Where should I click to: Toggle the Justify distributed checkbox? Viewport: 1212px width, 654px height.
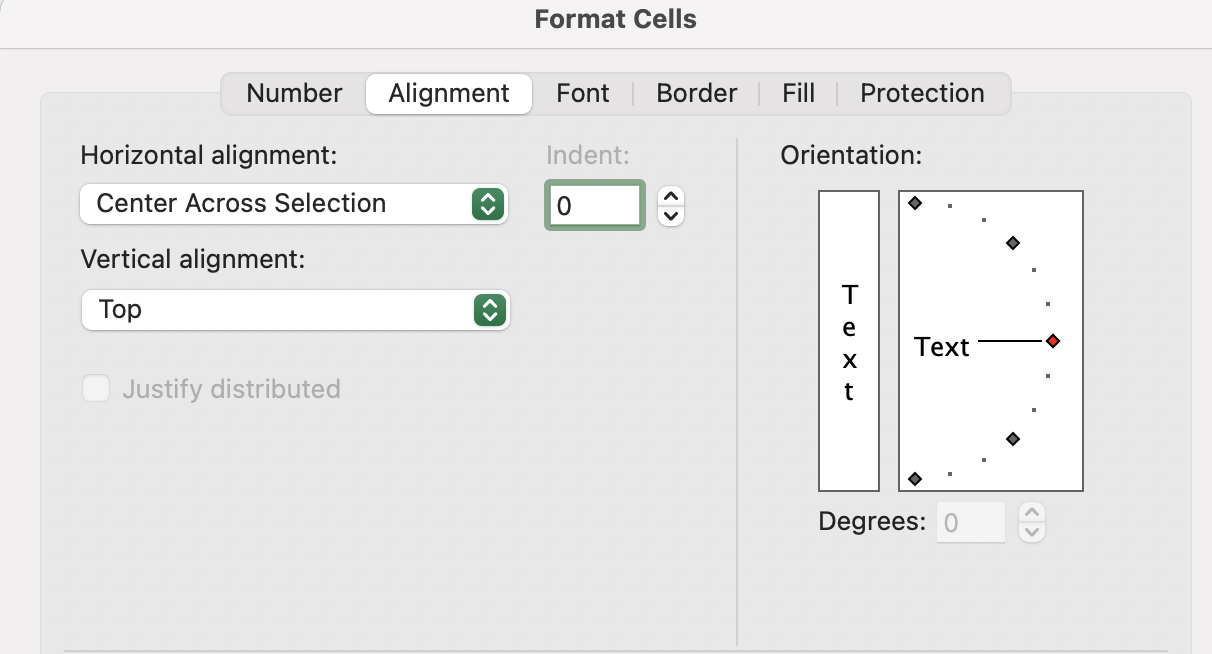[x=96, y=389]
